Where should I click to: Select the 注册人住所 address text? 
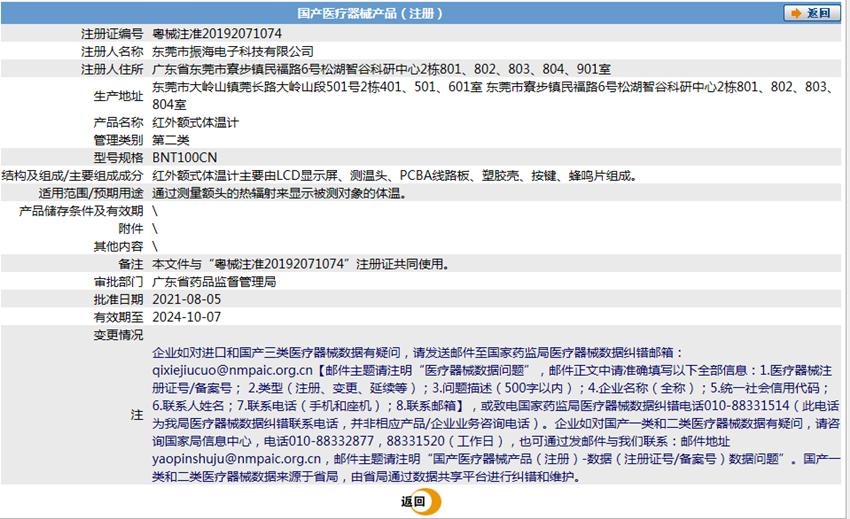click(382, 69)
